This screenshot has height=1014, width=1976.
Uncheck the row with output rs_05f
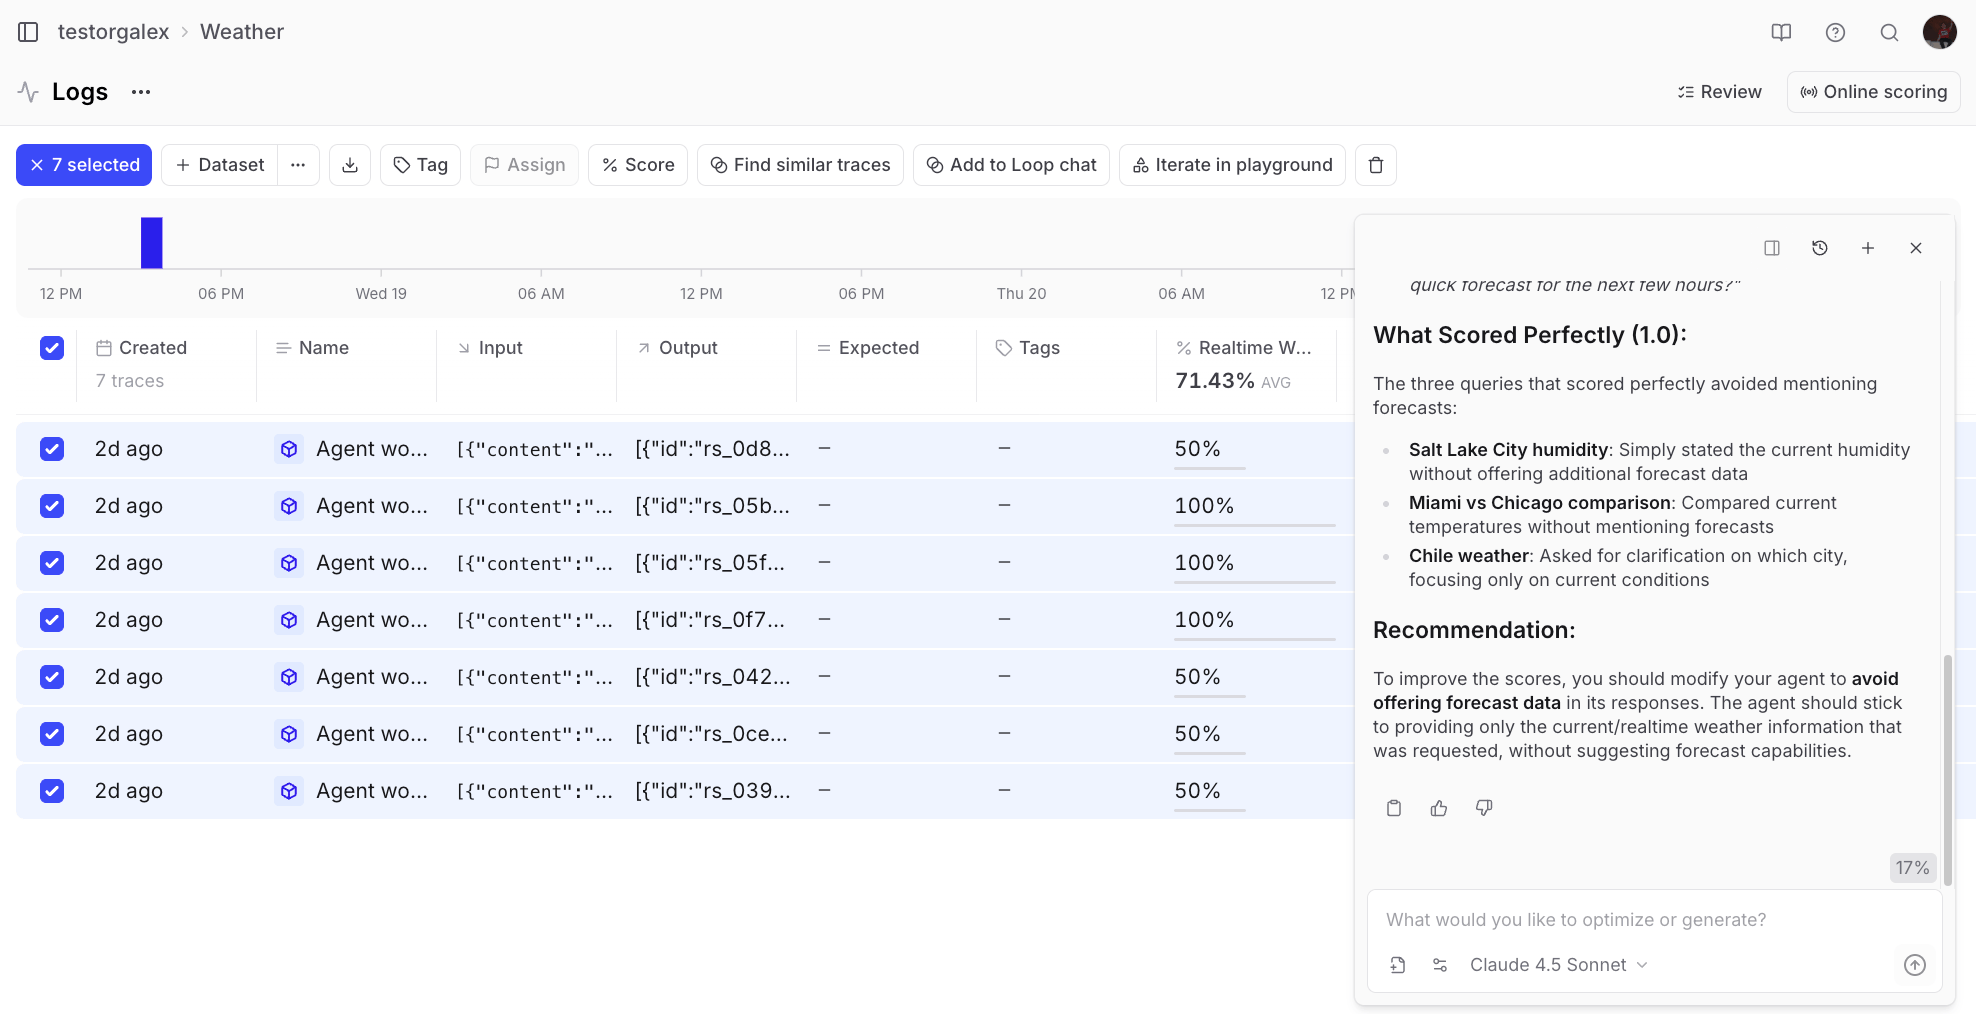[x=52, y=563]
